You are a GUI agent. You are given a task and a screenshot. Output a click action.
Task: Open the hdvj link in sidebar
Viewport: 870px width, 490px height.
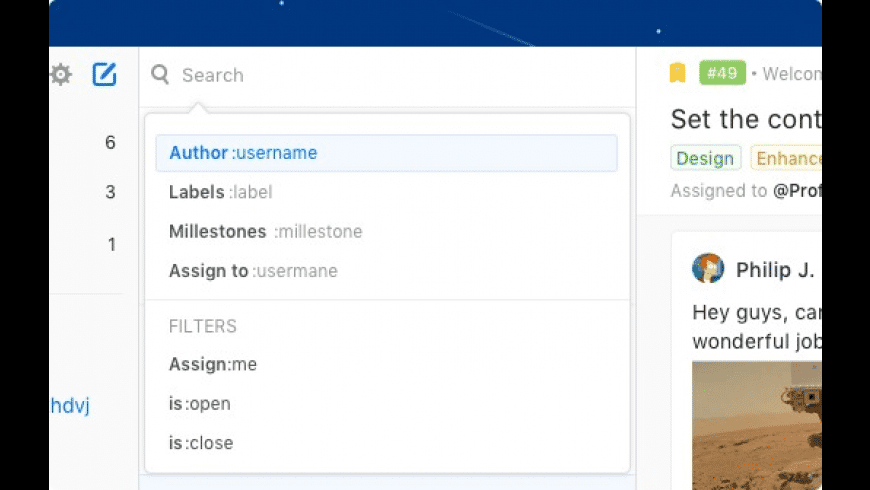point(70,406)
